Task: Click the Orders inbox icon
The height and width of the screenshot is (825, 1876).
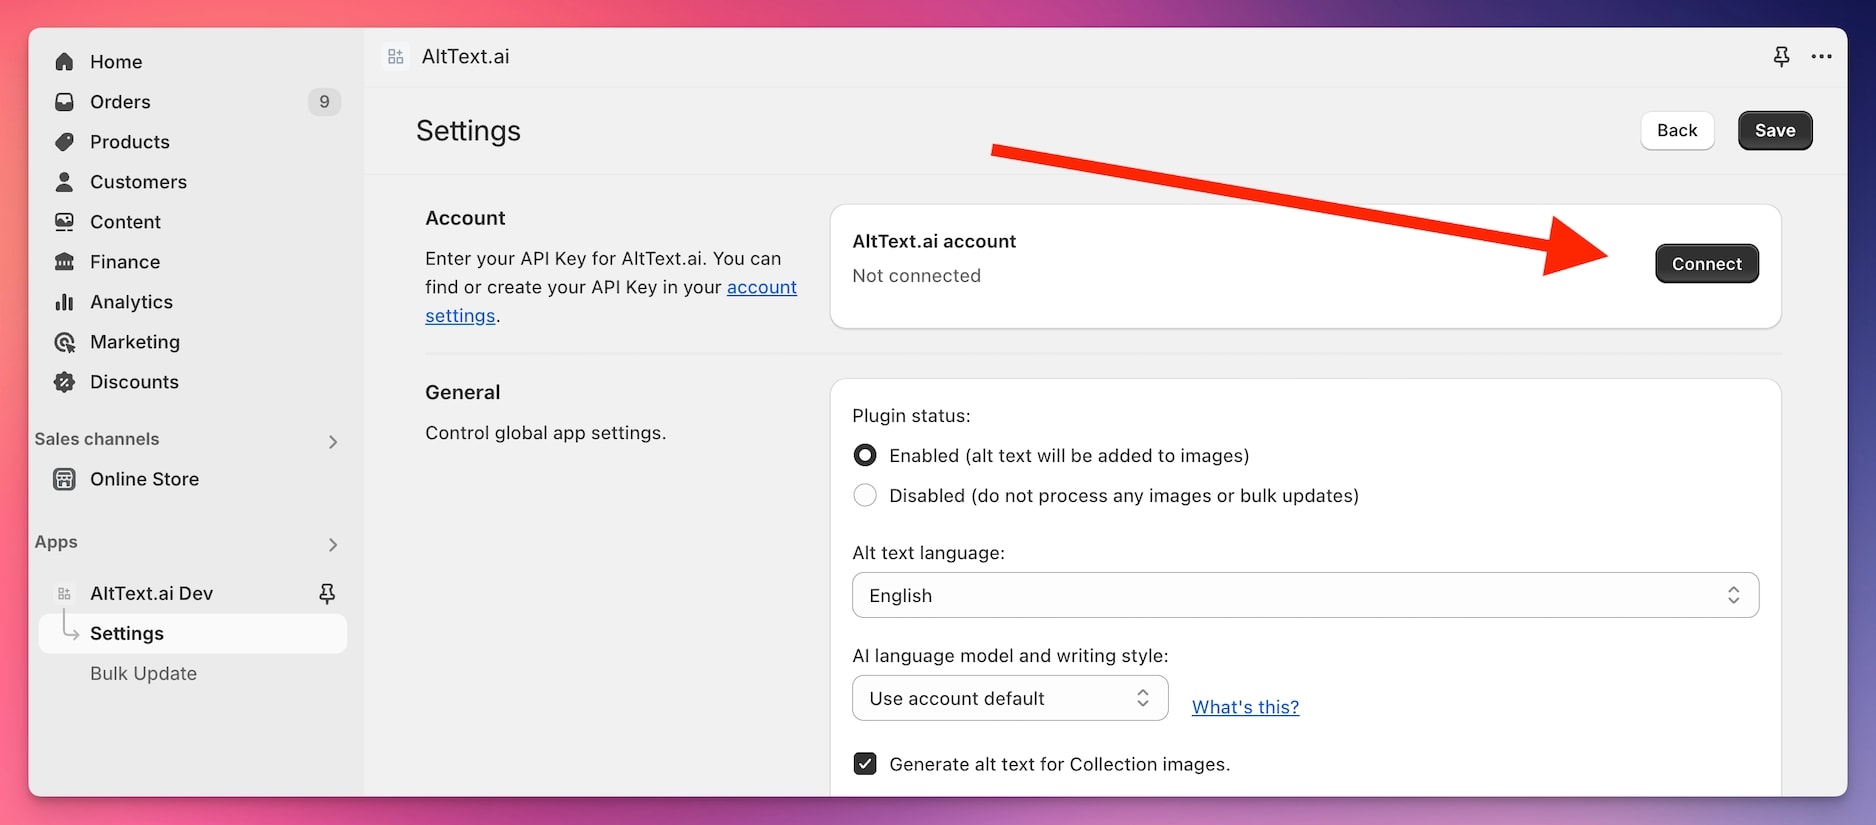Action: pos(64,102)
